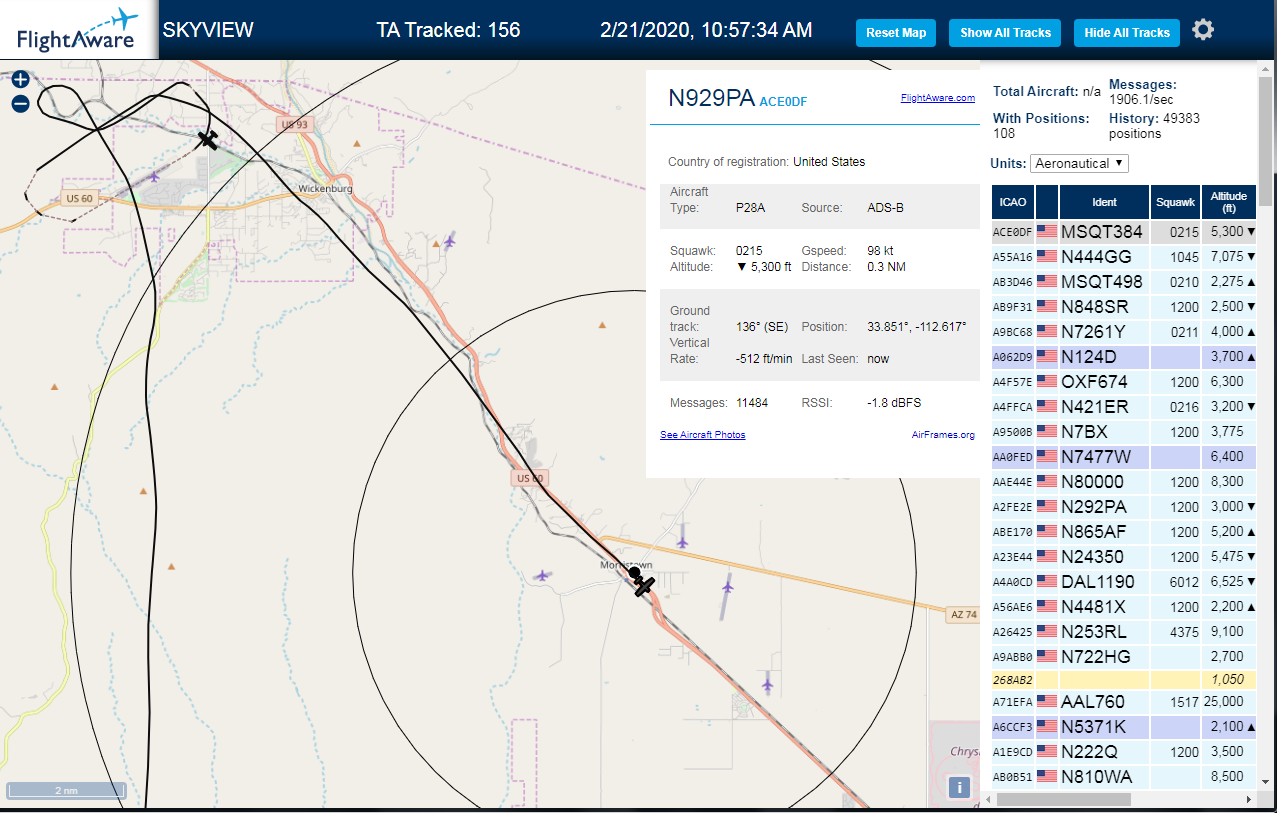Image resolution: width=1277 pixels, height=813 pixels.
Task: Click Hide All Tracks button
Action: point(1127,32)
